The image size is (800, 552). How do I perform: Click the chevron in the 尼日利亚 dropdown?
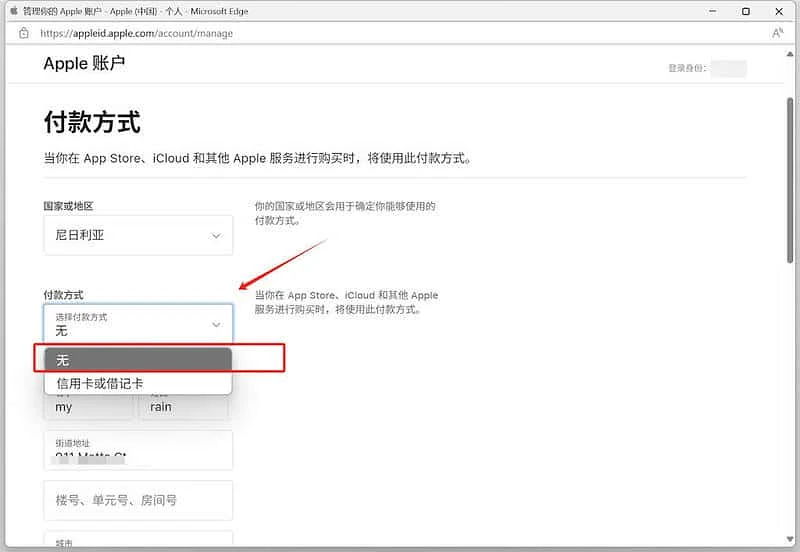216,236
